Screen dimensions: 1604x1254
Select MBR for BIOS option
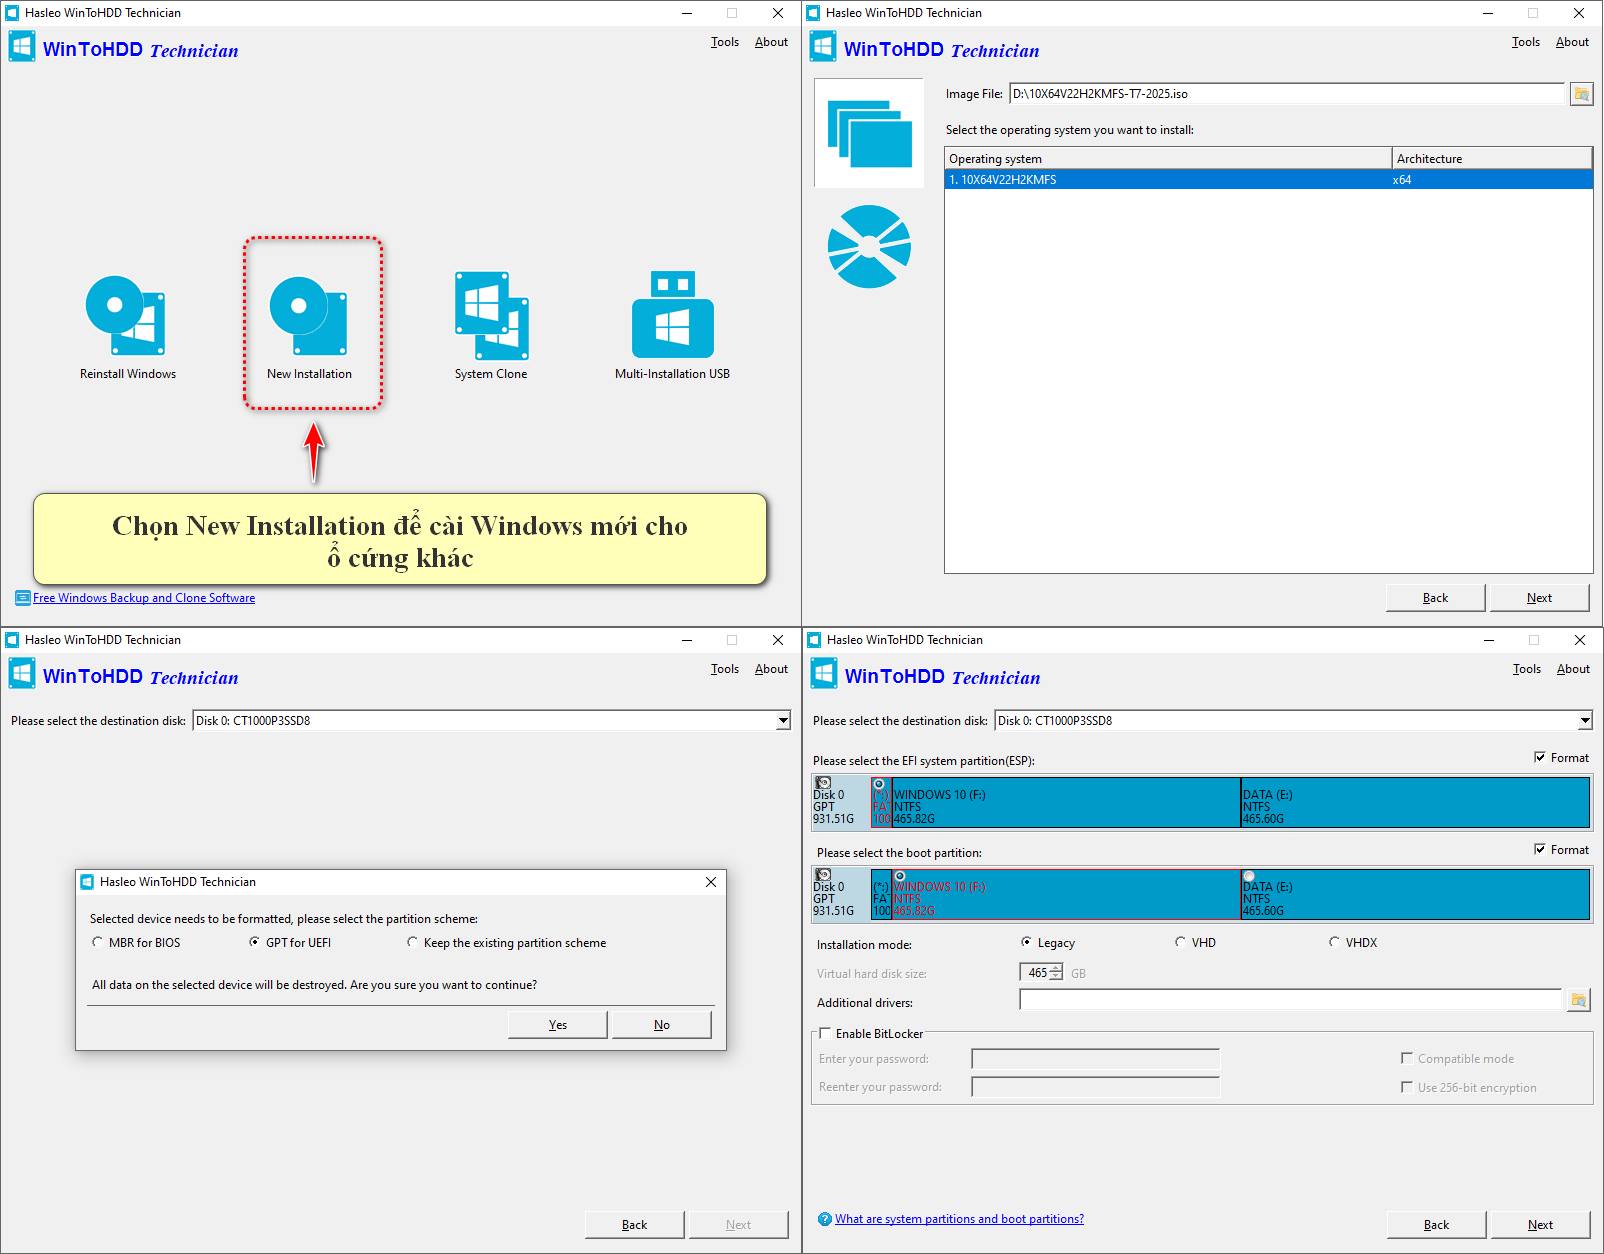click(x=97, y=942)
